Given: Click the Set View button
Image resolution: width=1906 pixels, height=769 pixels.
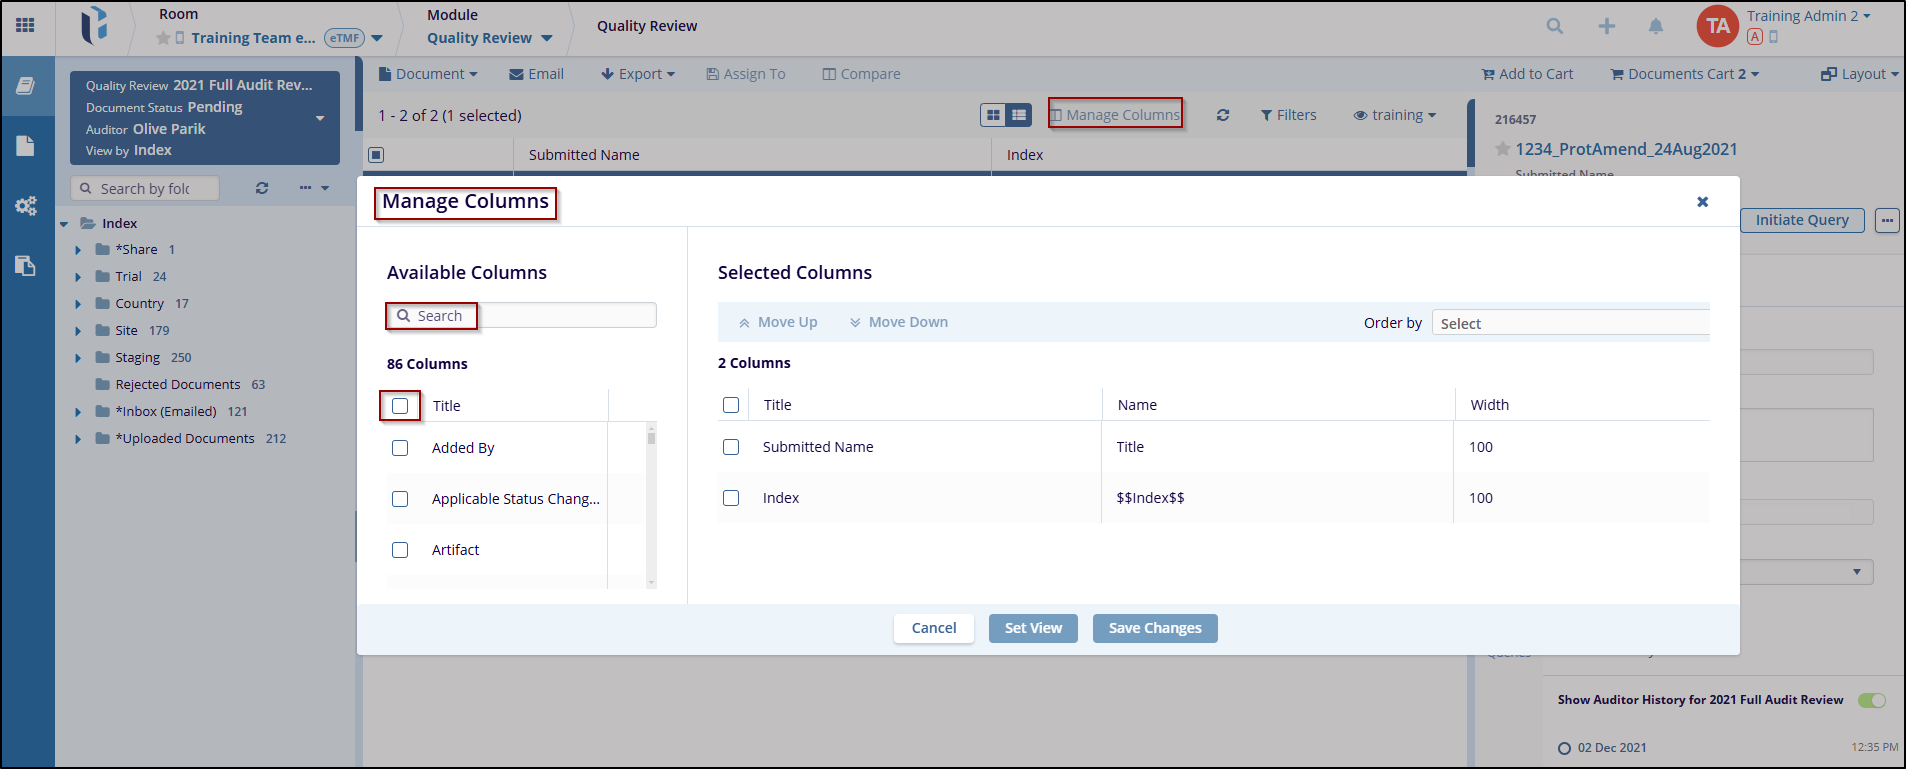Looking at the screenshot, I should coord(1033,628).
